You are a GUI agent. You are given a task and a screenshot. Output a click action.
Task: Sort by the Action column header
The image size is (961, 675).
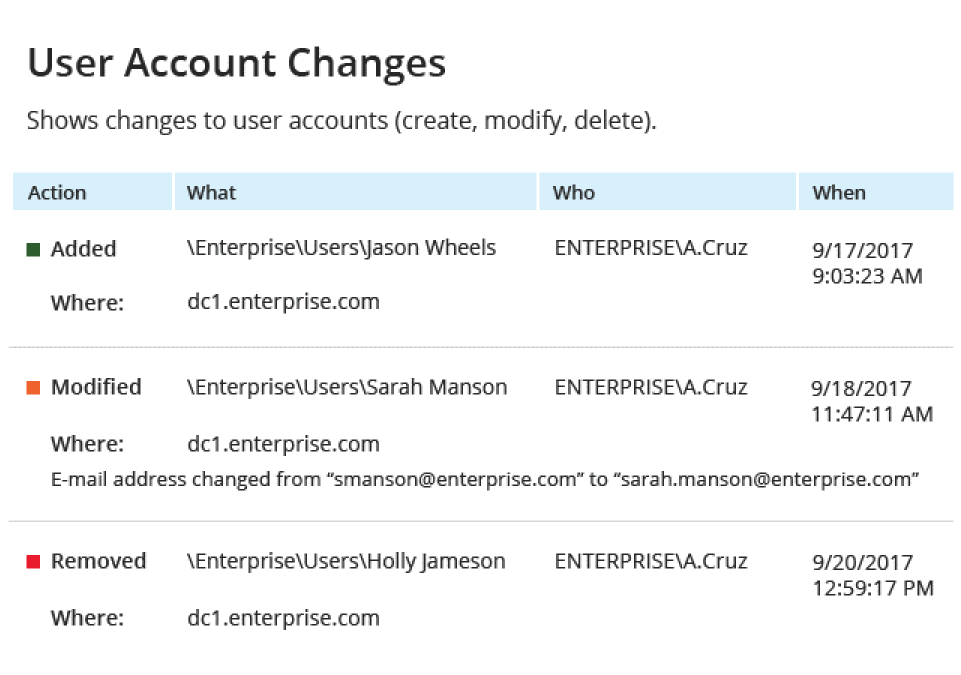[57, 193]
